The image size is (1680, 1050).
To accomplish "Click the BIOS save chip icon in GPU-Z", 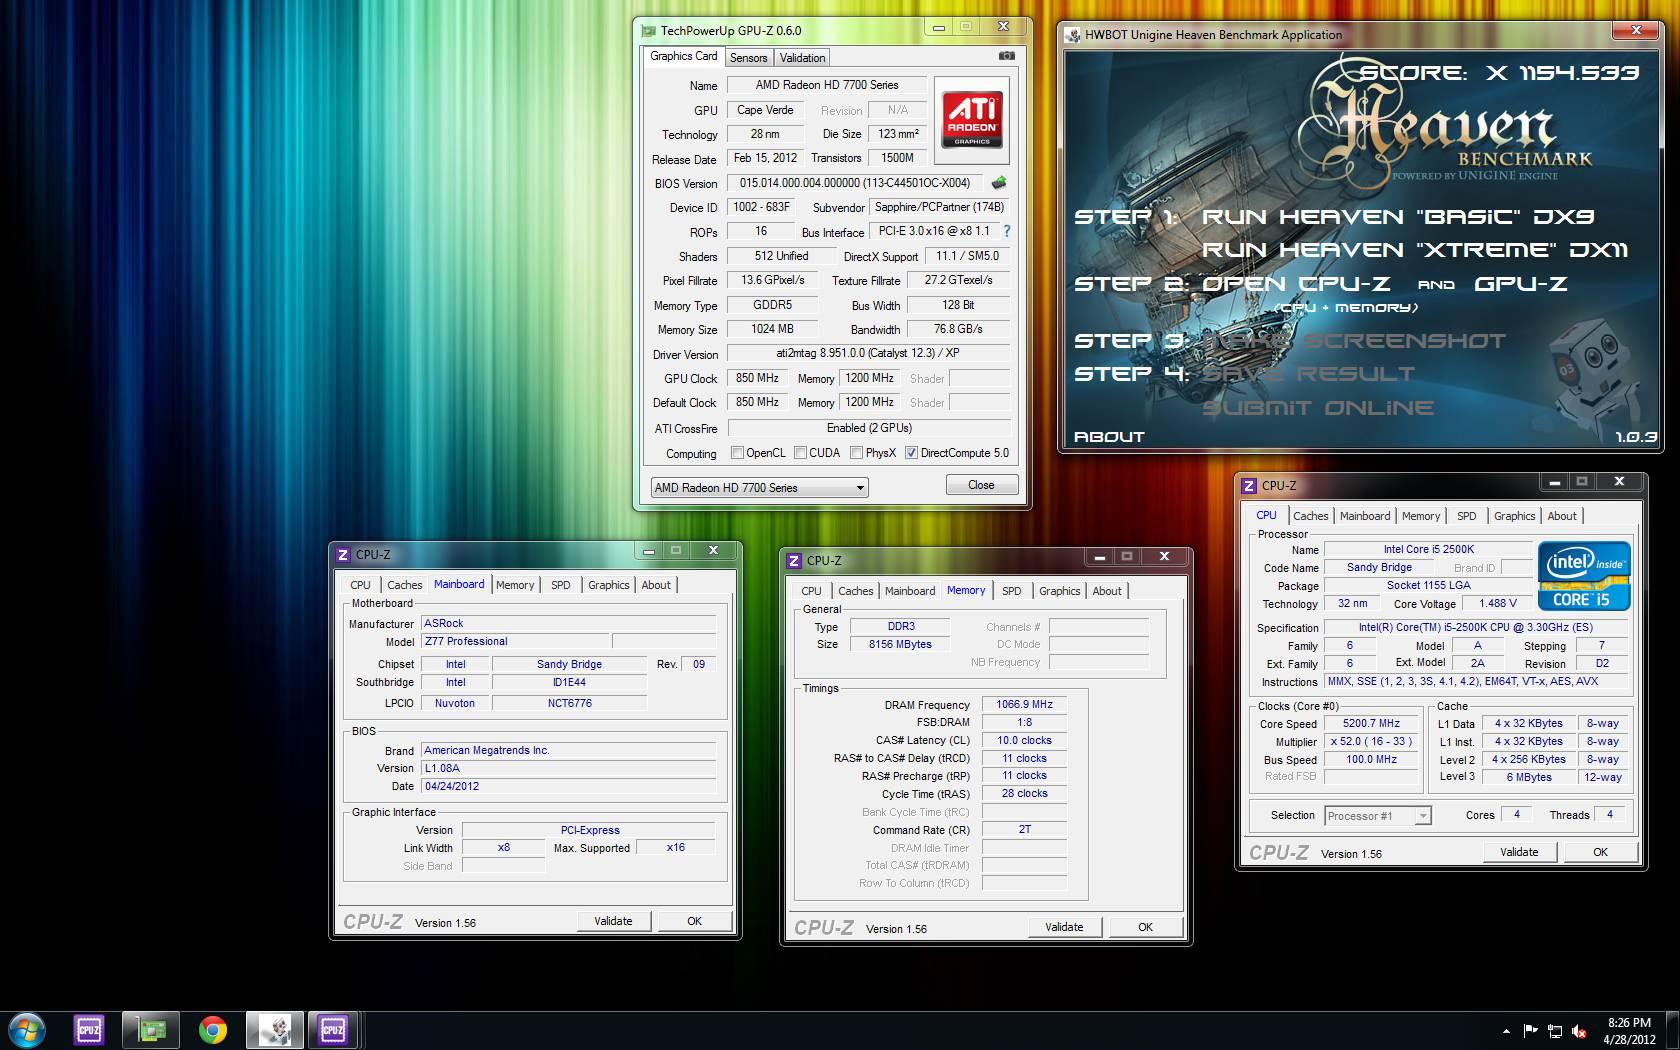I will (998, 183).
